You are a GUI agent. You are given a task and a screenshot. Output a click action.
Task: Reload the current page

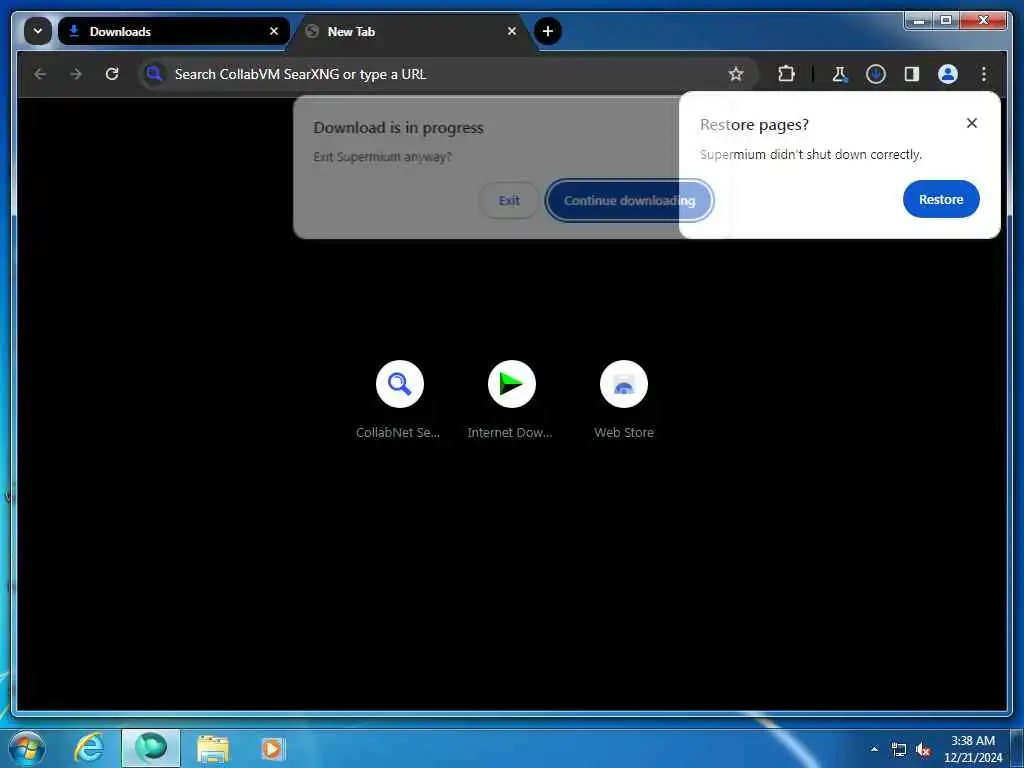pyautogui.click(x=112, y=74)
